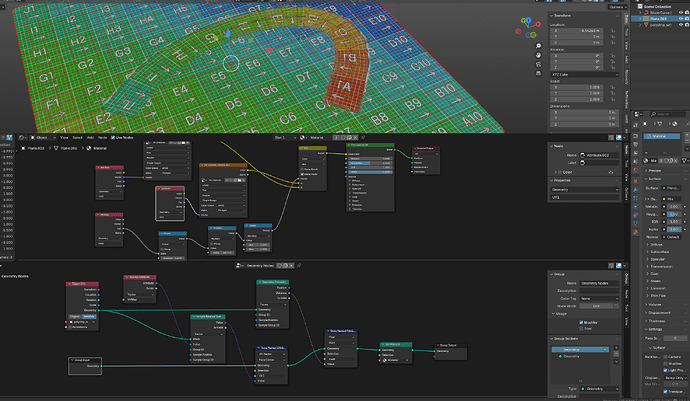Viewport: 690px width, 401px height.
Task: Toggle the Use Nodes checkbox
Action: click(x=113, y=138)
